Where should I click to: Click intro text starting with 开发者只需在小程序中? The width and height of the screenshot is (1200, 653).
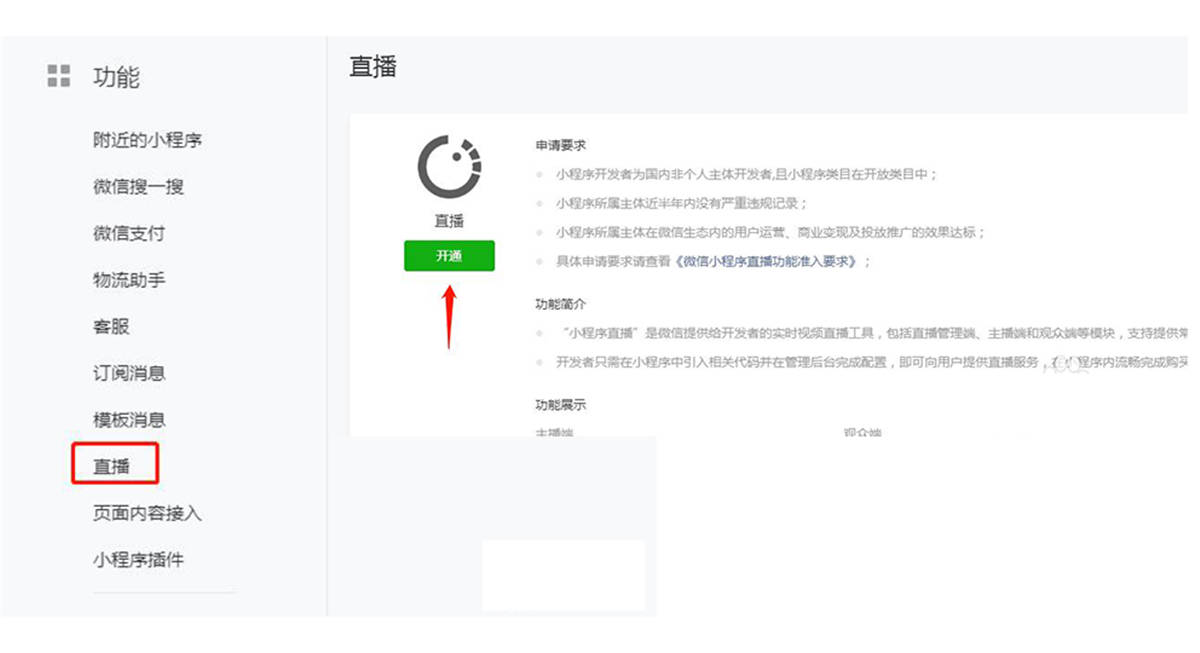pyautogui.click(x=873, y=362)
